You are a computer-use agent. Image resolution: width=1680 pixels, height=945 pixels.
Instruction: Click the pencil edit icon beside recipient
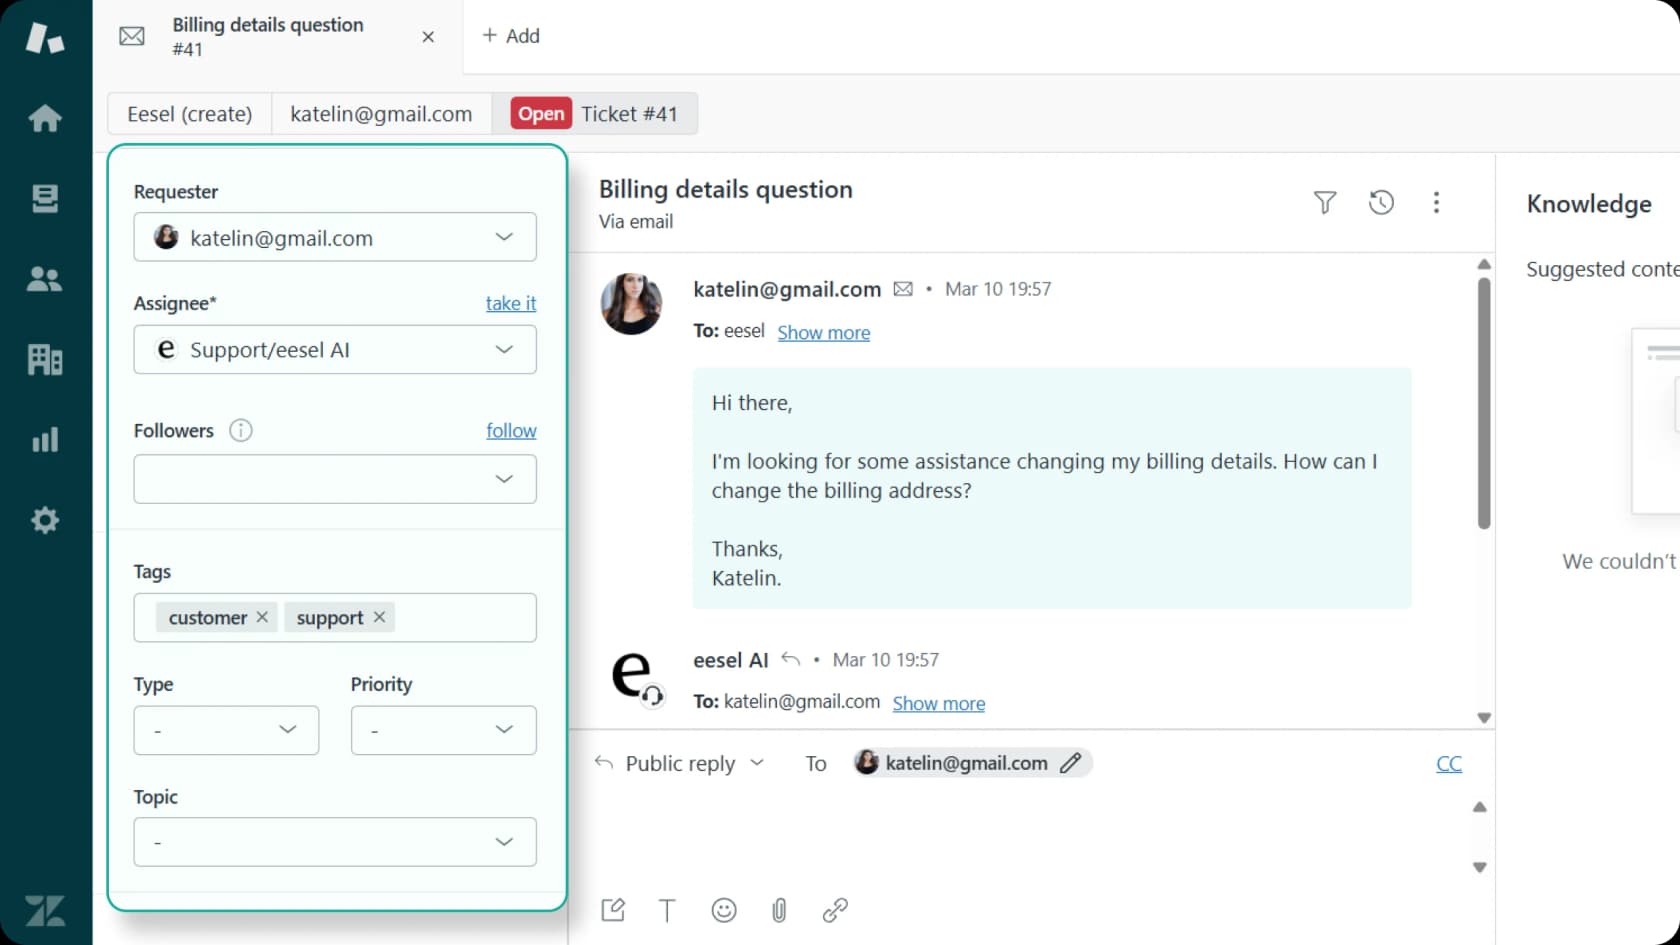pyautogui.click(x=1070, y=763)
